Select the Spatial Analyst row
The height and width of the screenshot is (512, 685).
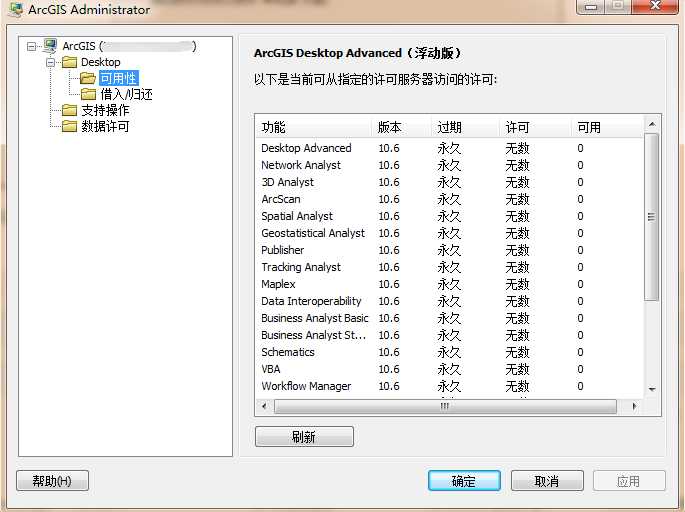tap(450, 216)
